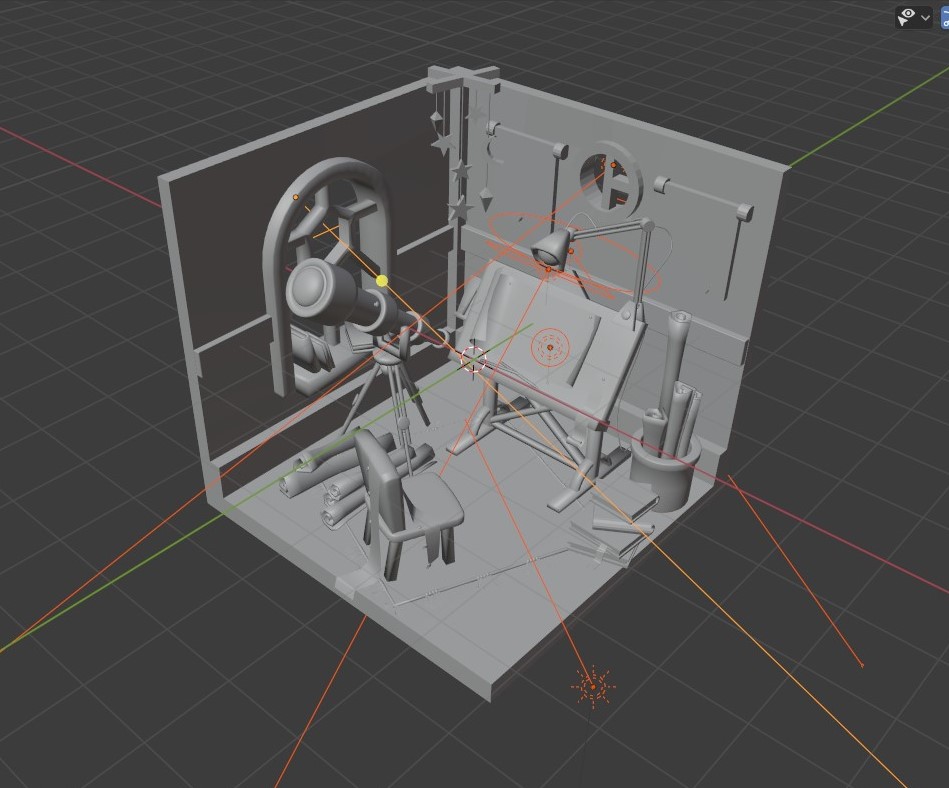
Task: Select the point light icon below the floor
Action: (x=593, y=686)
